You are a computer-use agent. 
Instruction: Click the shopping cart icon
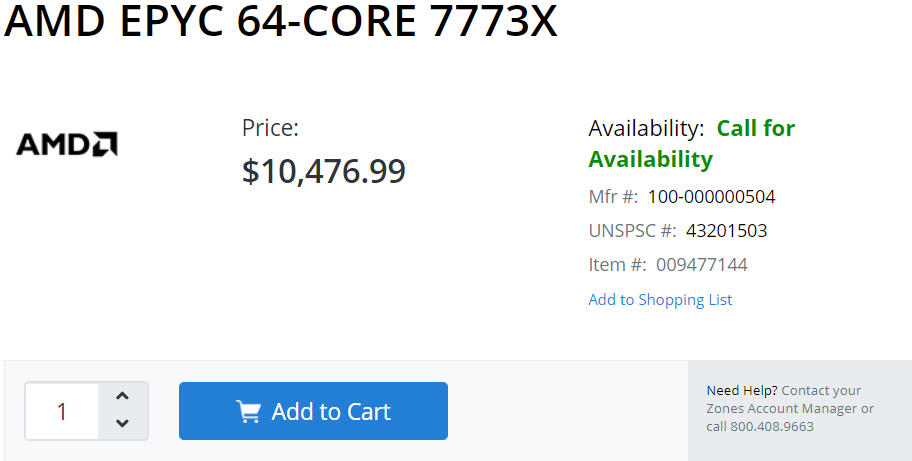[x=248, y=411]
